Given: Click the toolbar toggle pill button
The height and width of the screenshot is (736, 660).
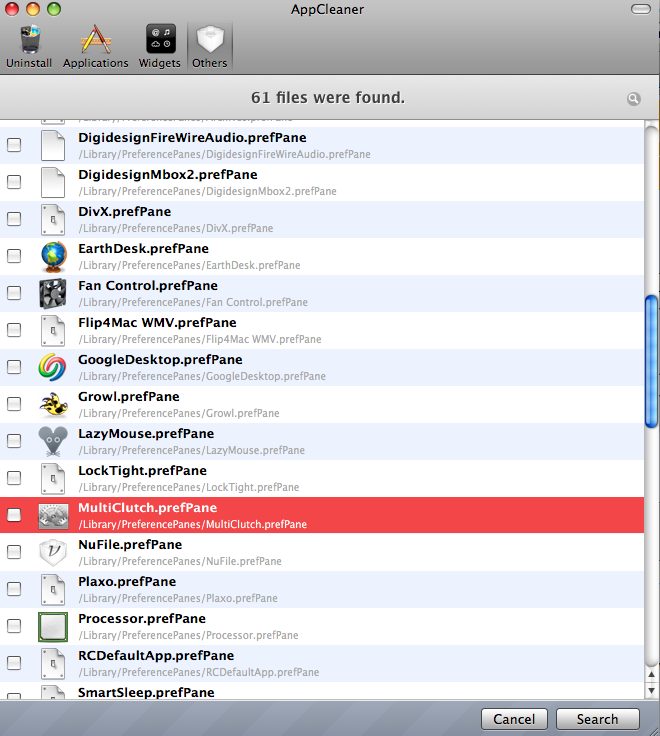Looking at the screenshot, I should (x=640, y=9).
